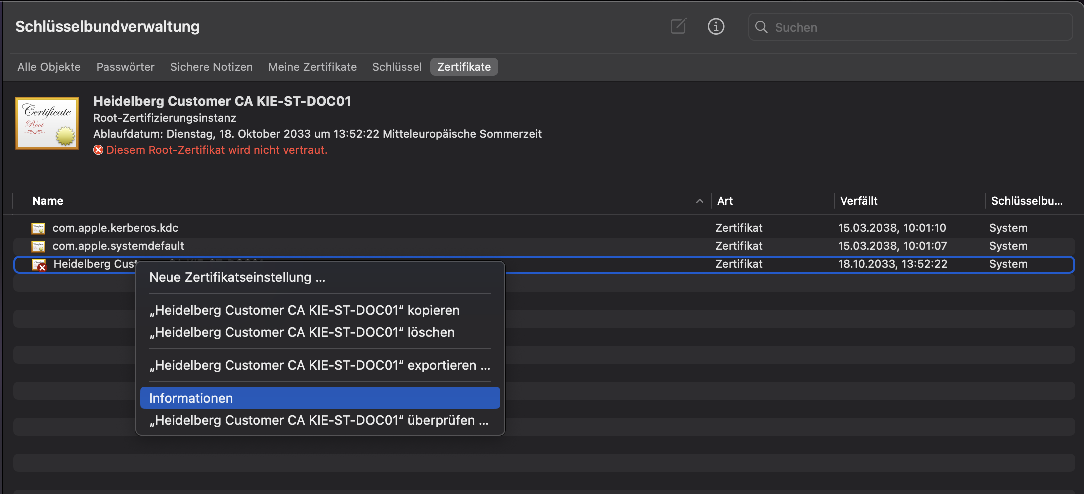The height and width of the screenshot is (494, 1084).
Task: Choose the kopieren option in context menu
Action: pos(319,311)
